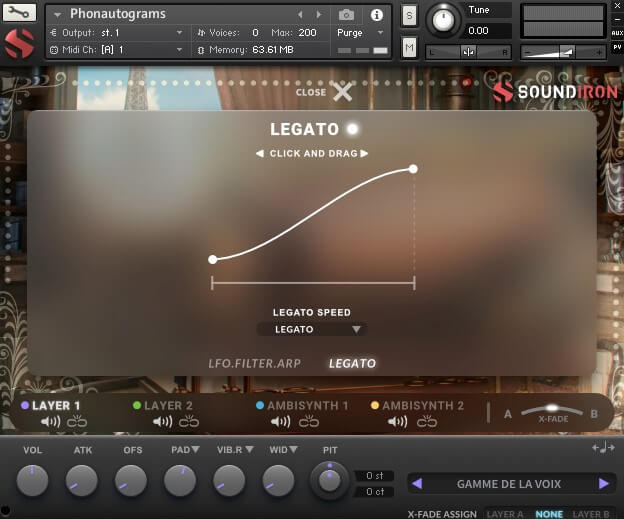The width and height of the screenshot is (624, 519).
Task: Click the CLOSE text label
Action: (x=311, y=92)
